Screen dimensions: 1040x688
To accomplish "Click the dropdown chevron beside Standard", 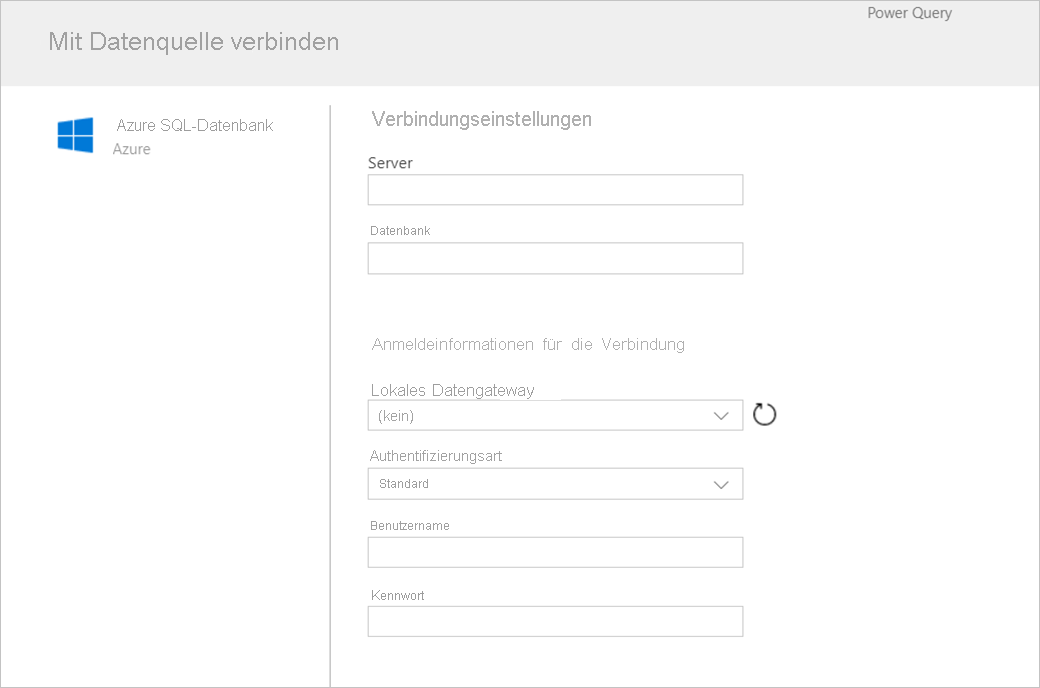I will (x=721, y=483).
